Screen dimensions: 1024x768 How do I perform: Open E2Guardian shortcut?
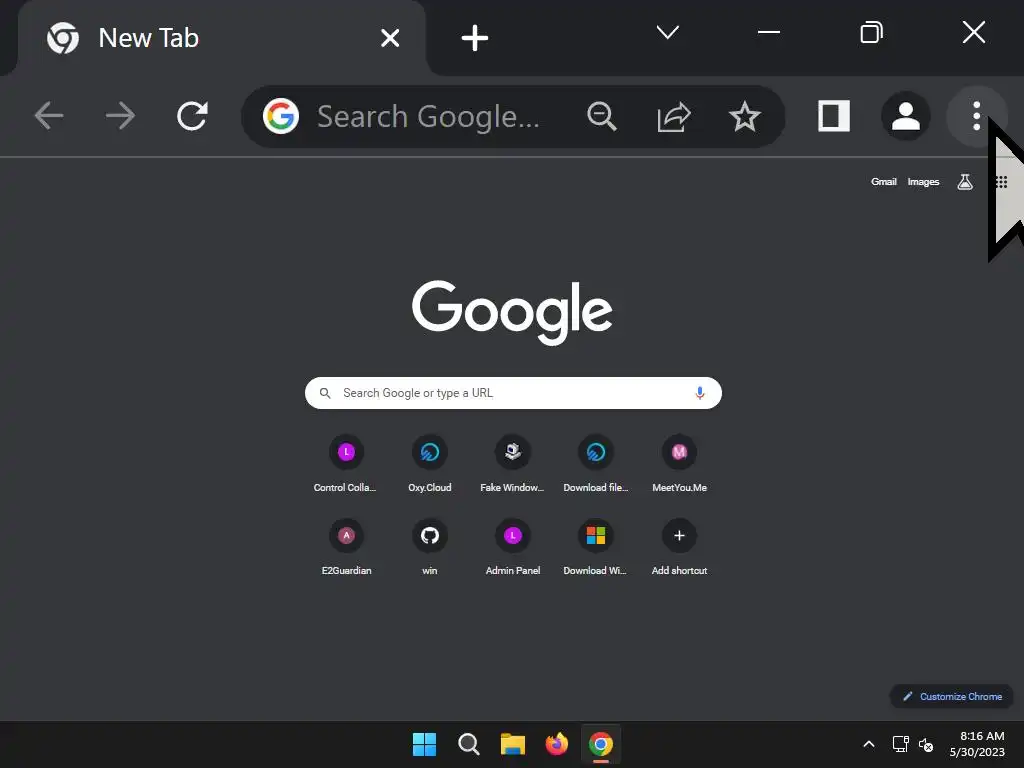346,547
